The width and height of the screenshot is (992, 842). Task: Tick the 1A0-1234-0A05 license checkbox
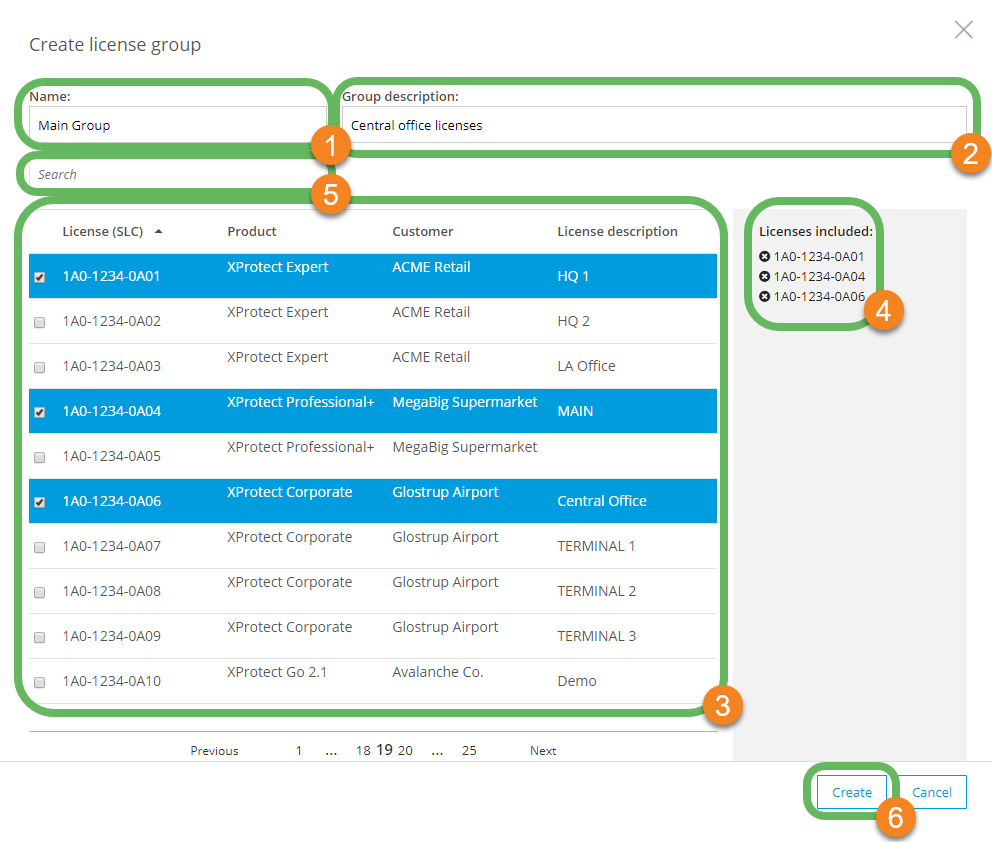[x=40, y=458]
